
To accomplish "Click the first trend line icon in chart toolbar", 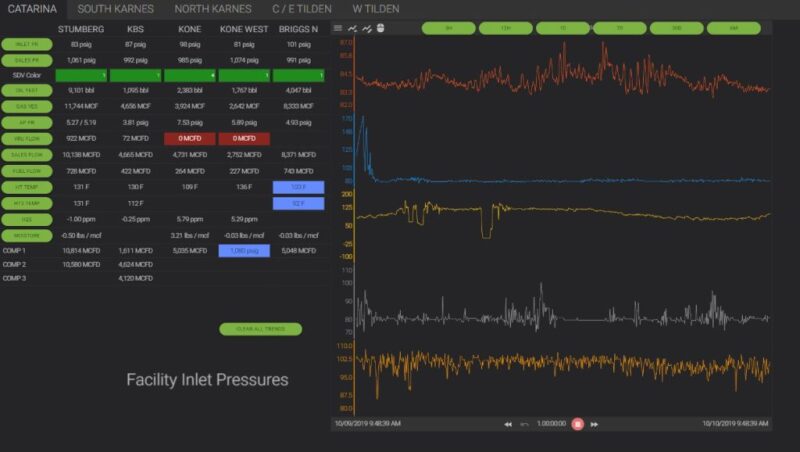I will [x=352, y=28].
